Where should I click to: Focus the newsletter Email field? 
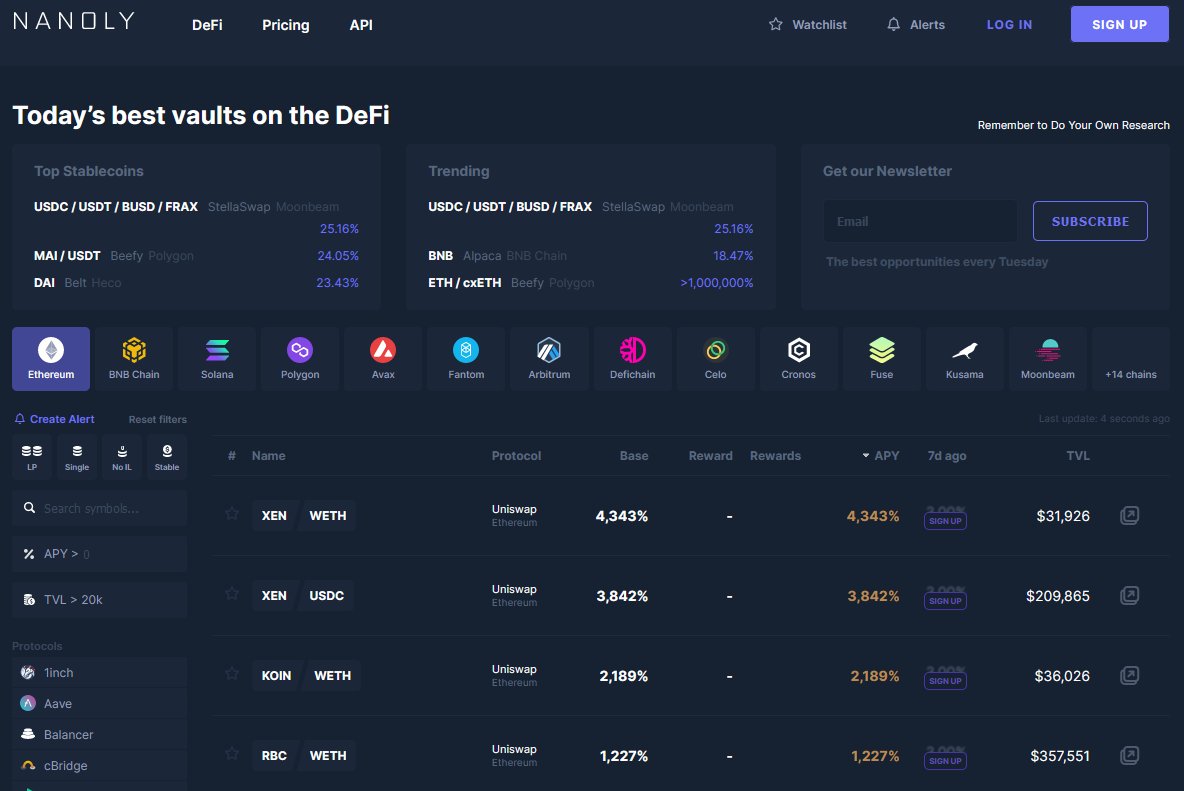point(920,221)
